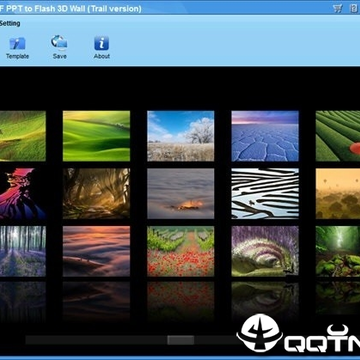Image resolution: width=360 pixels, height=360 pixels.
Task: Select the mossy green forest thumbnail
Action: point(338,251)
